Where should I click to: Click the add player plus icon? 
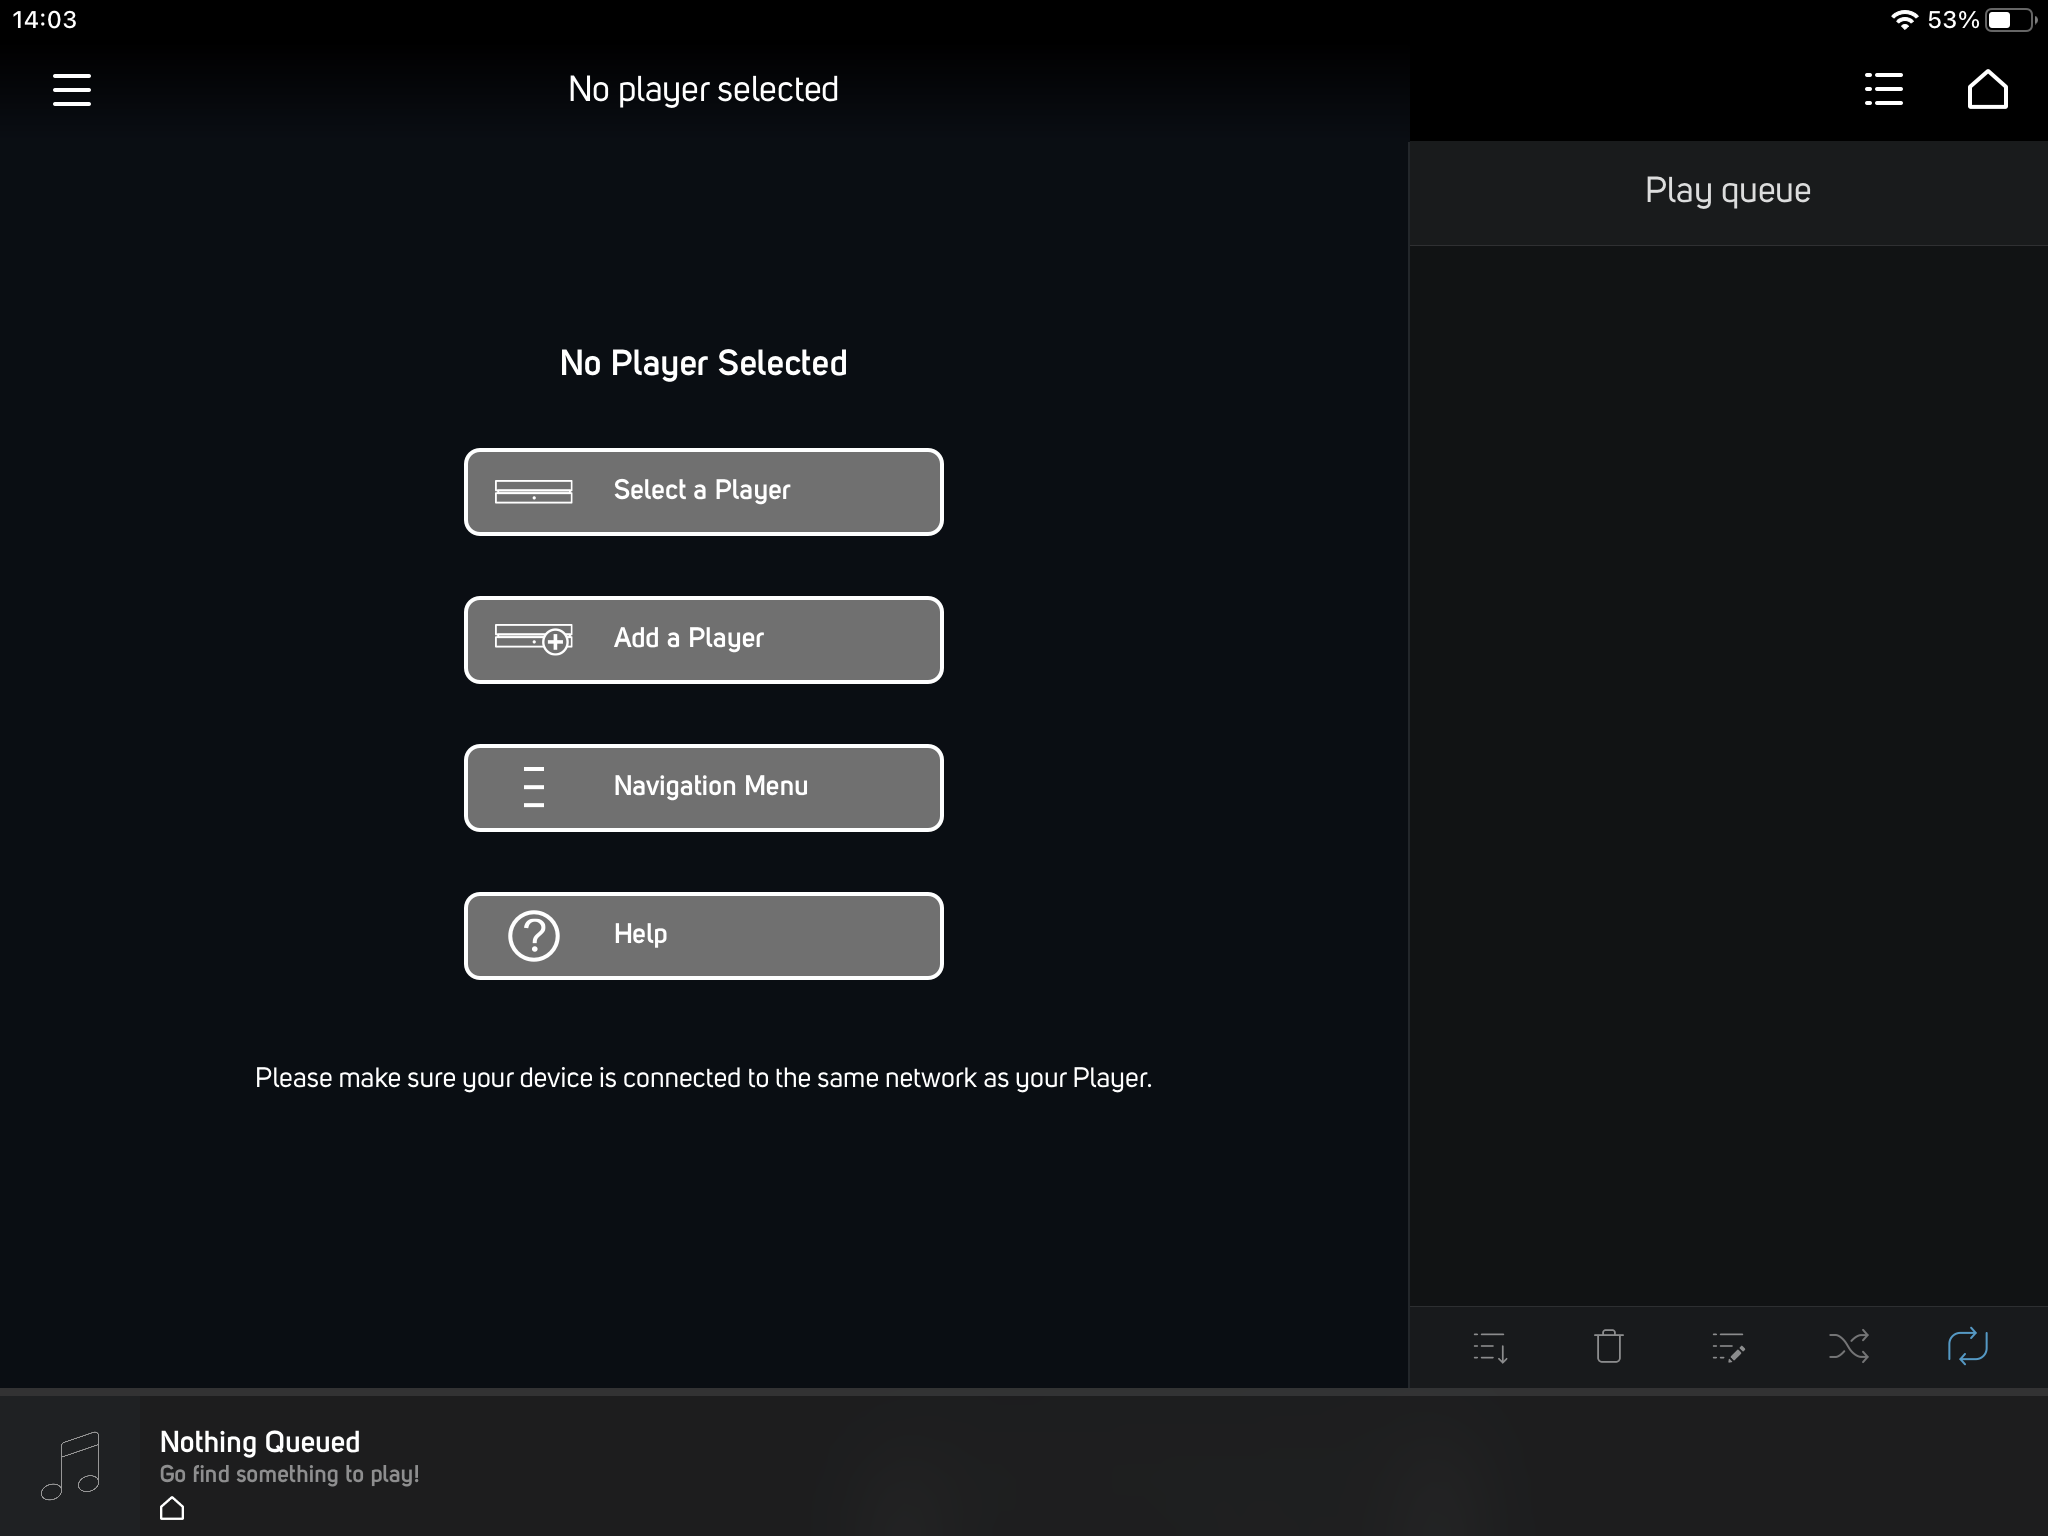point(556,642)
